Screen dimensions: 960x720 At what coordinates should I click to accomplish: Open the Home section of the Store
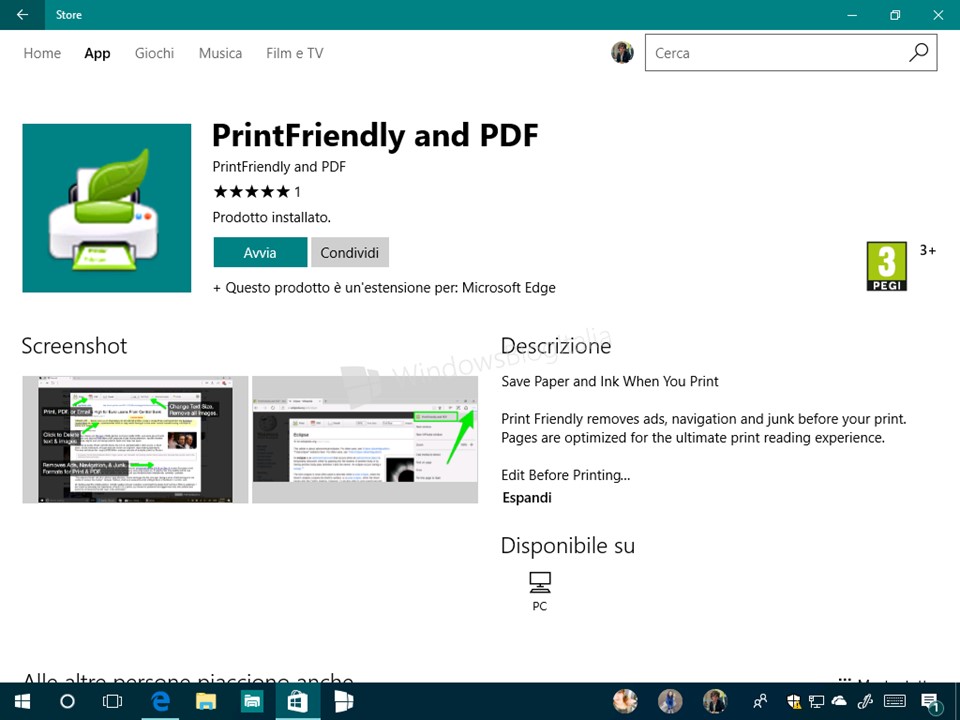[x=42, y=53]
